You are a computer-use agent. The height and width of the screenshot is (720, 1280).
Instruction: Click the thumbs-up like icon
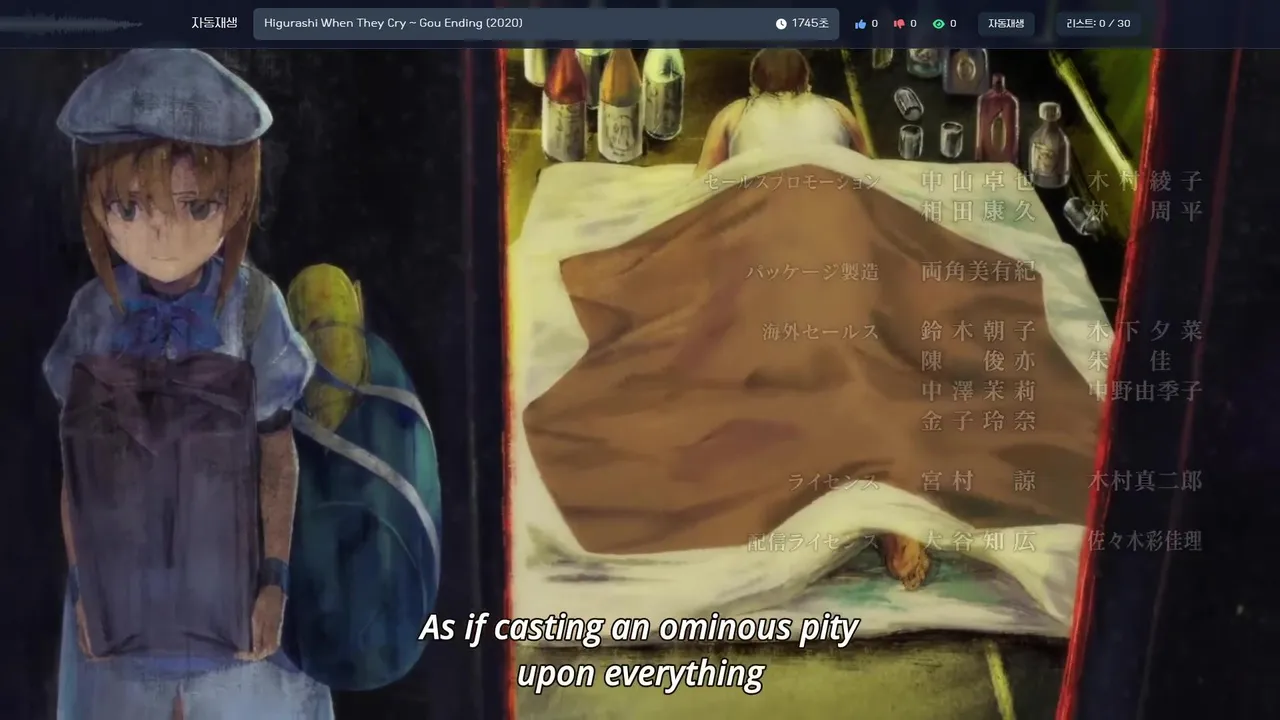tap(860, 24)
